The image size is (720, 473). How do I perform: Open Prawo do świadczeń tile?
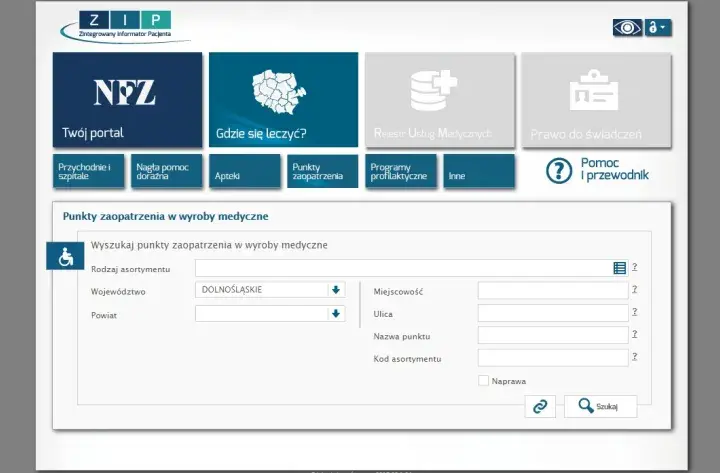(596, 100)
